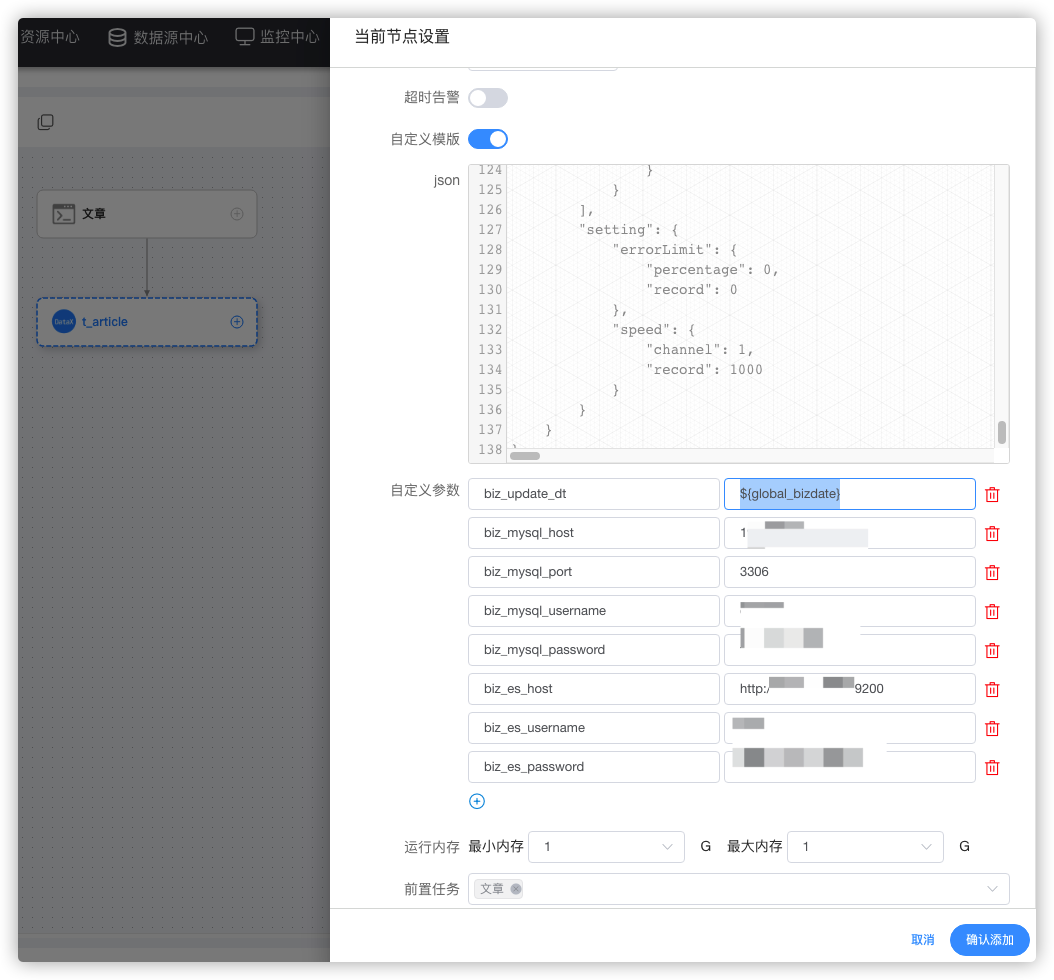The image size is (1054, 980).
Task: Add a new custom parameter with the plus icon
Action: coord(477,801)
